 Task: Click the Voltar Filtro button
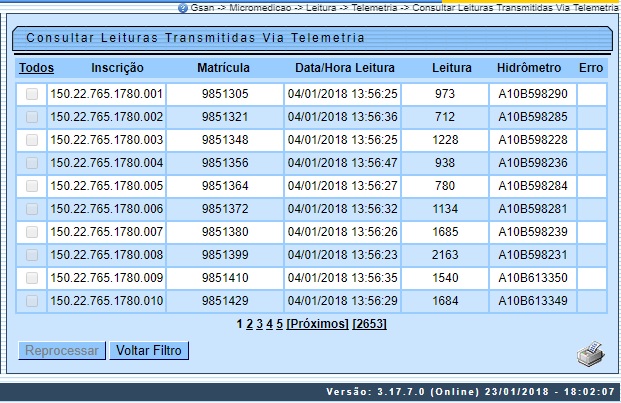click(x=149, y=351)
